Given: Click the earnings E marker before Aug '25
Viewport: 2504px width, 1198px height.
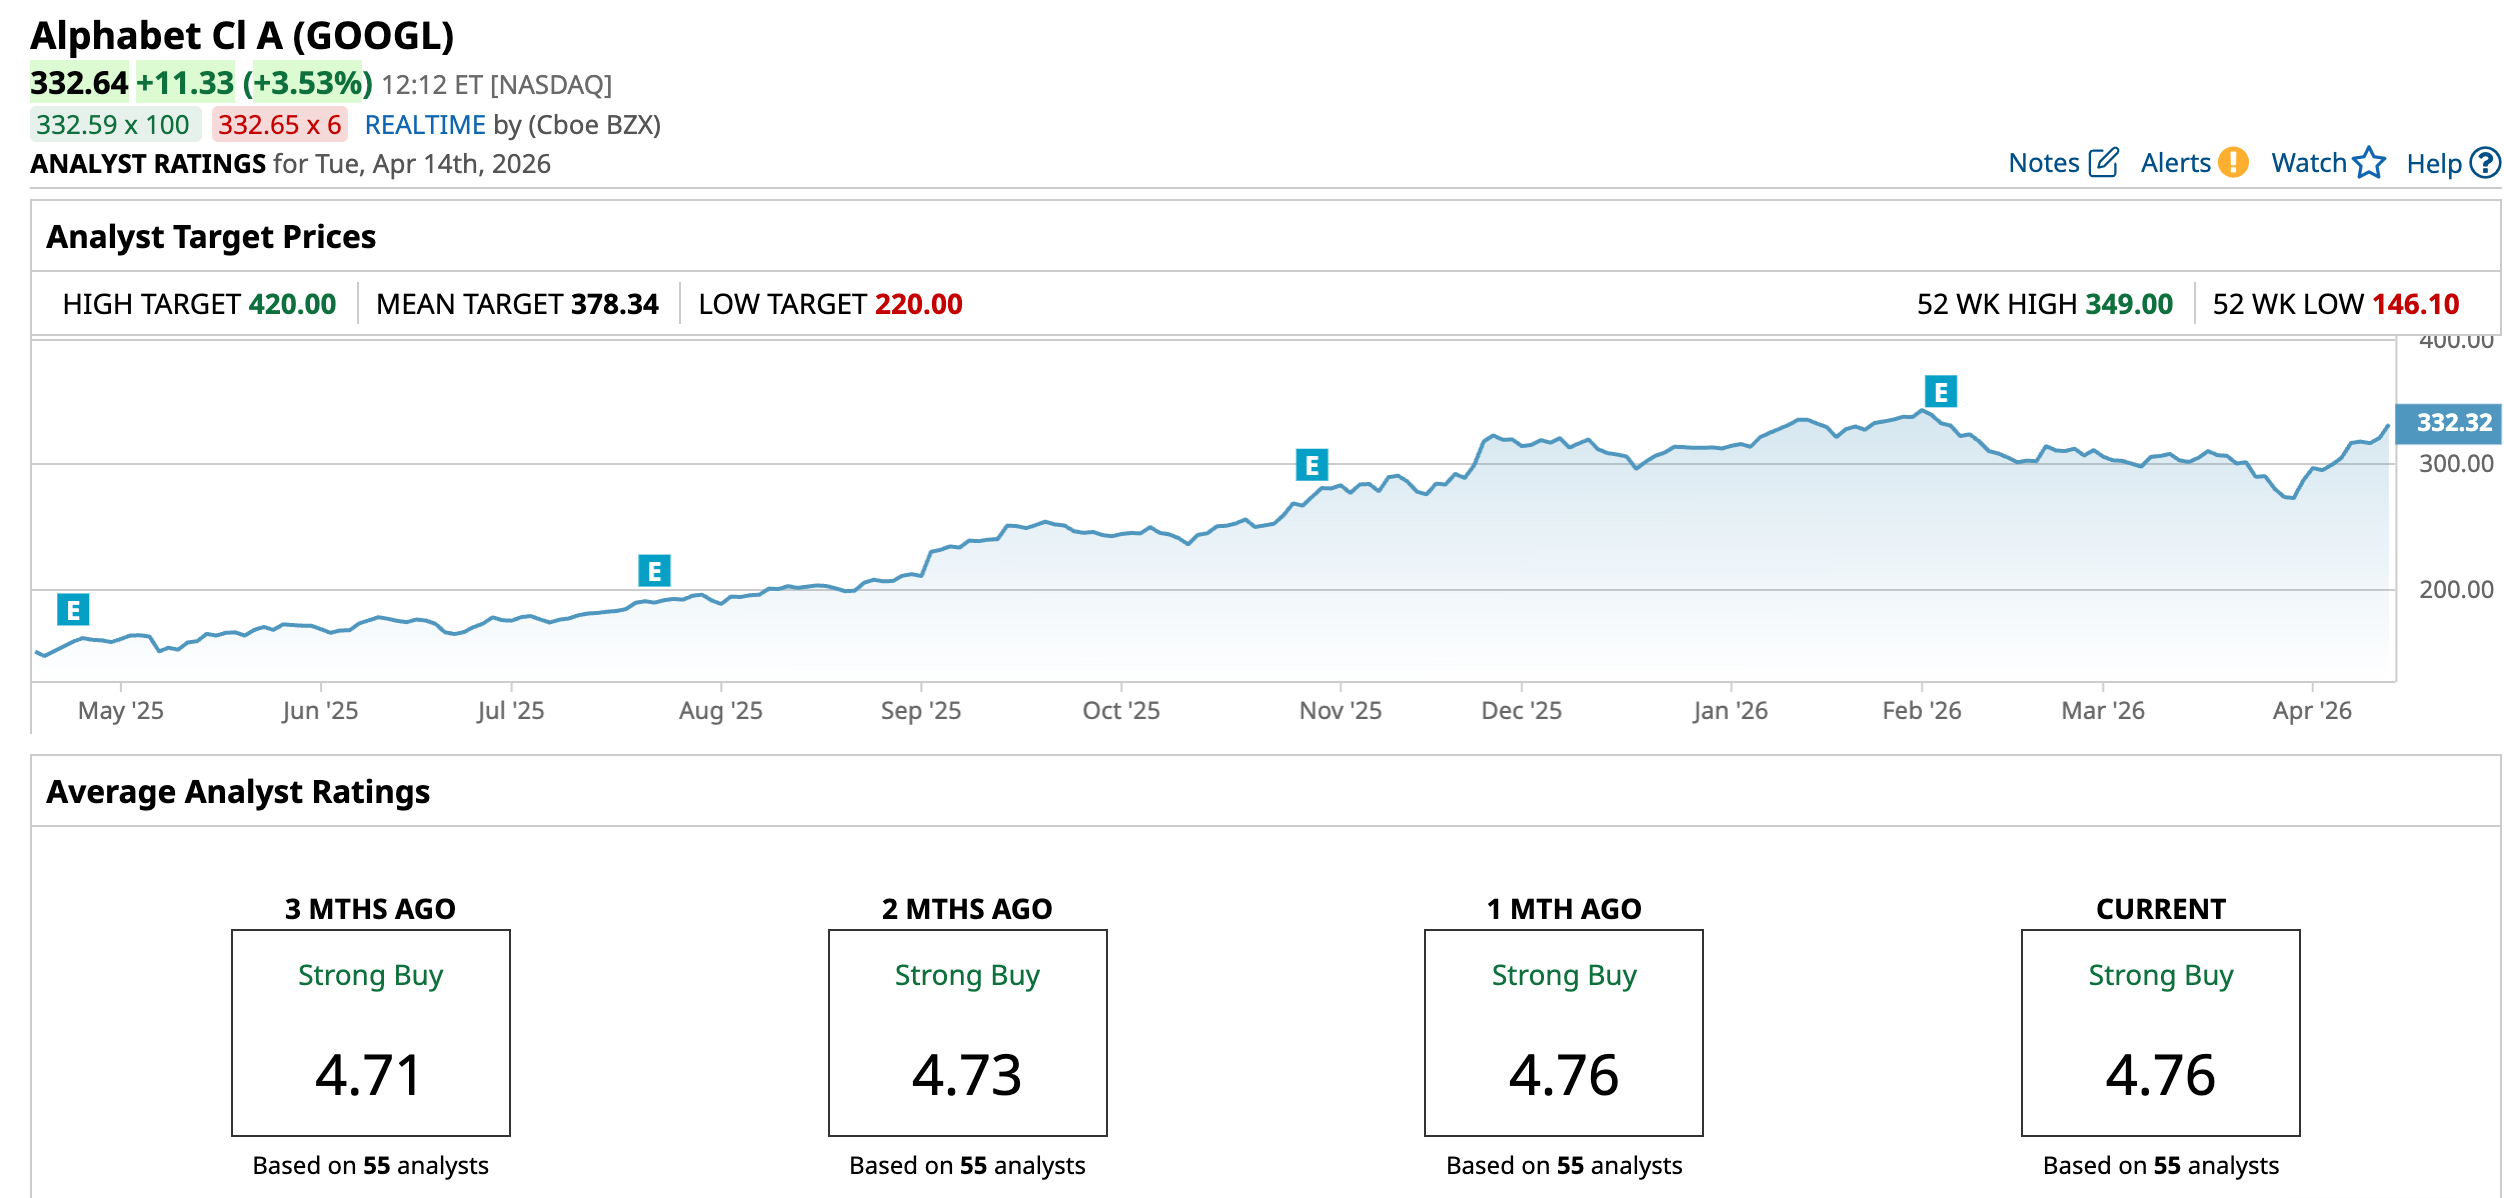Looking at the screenshot, I should [654, 571].
